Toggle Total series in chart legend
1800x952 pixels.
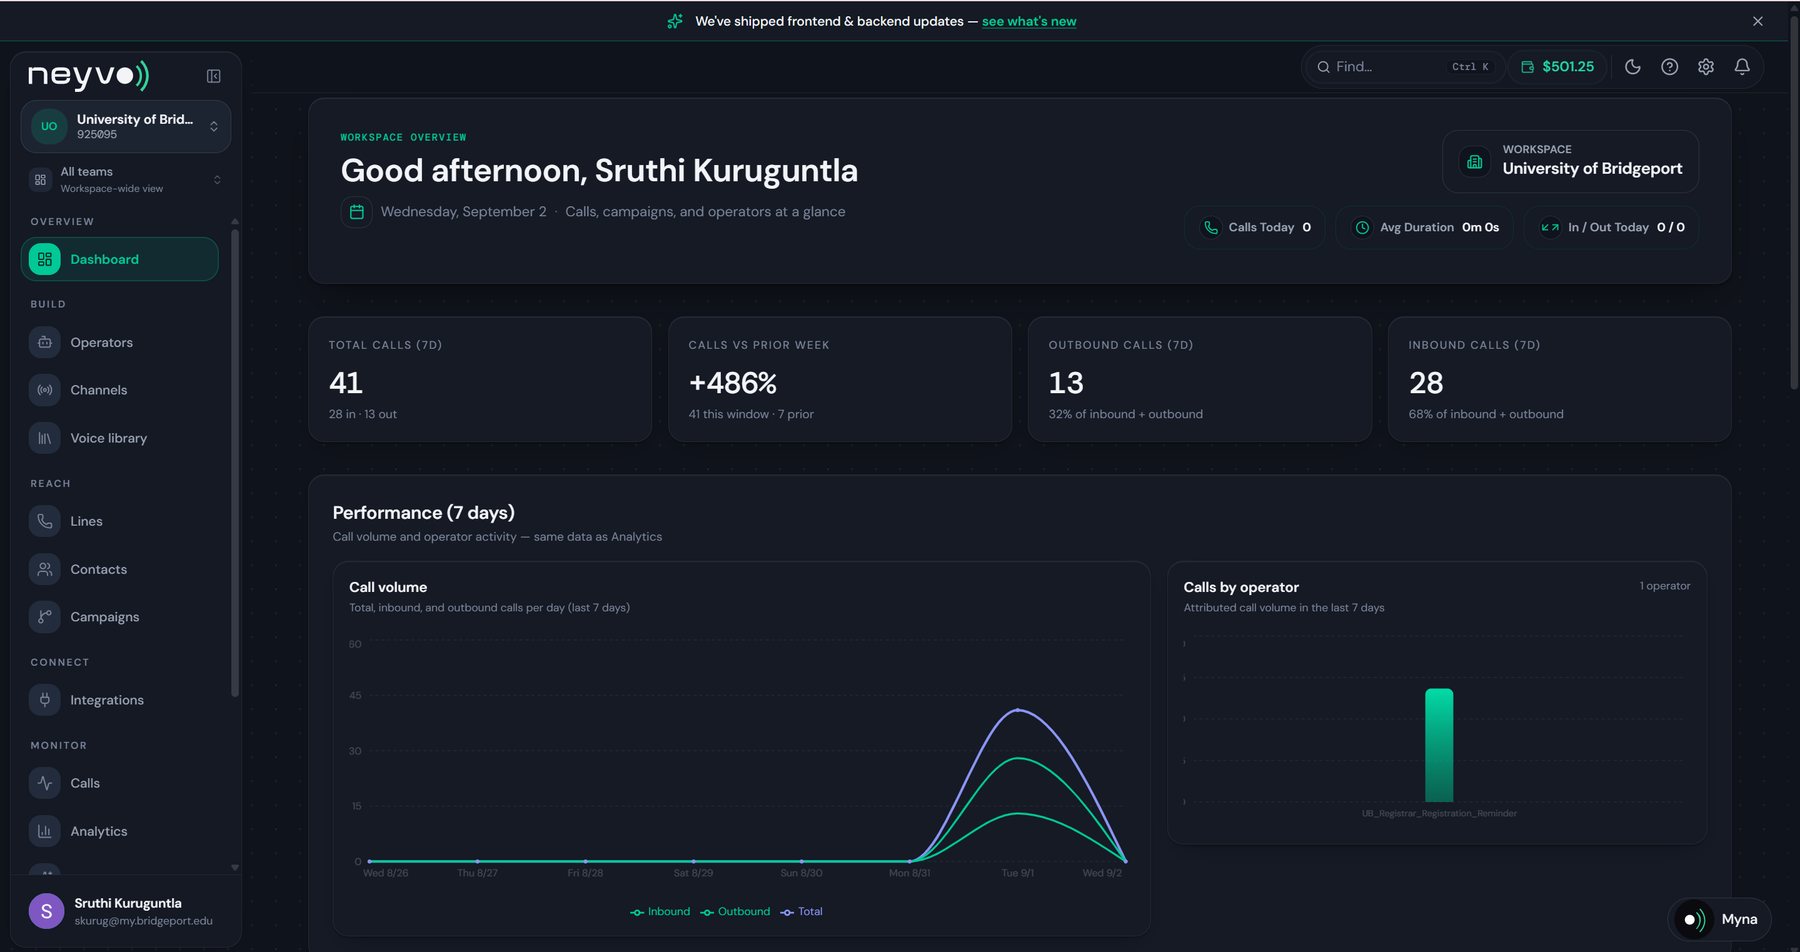[x=801, y=912]
